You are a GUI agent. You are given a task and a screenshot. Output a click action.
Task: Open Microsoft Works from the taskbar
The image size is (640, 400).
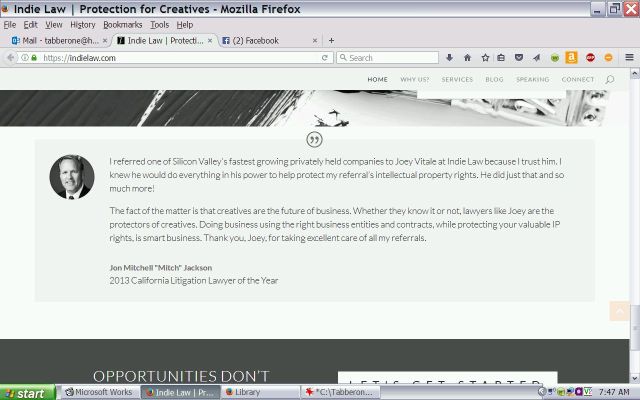coord(98,393)
